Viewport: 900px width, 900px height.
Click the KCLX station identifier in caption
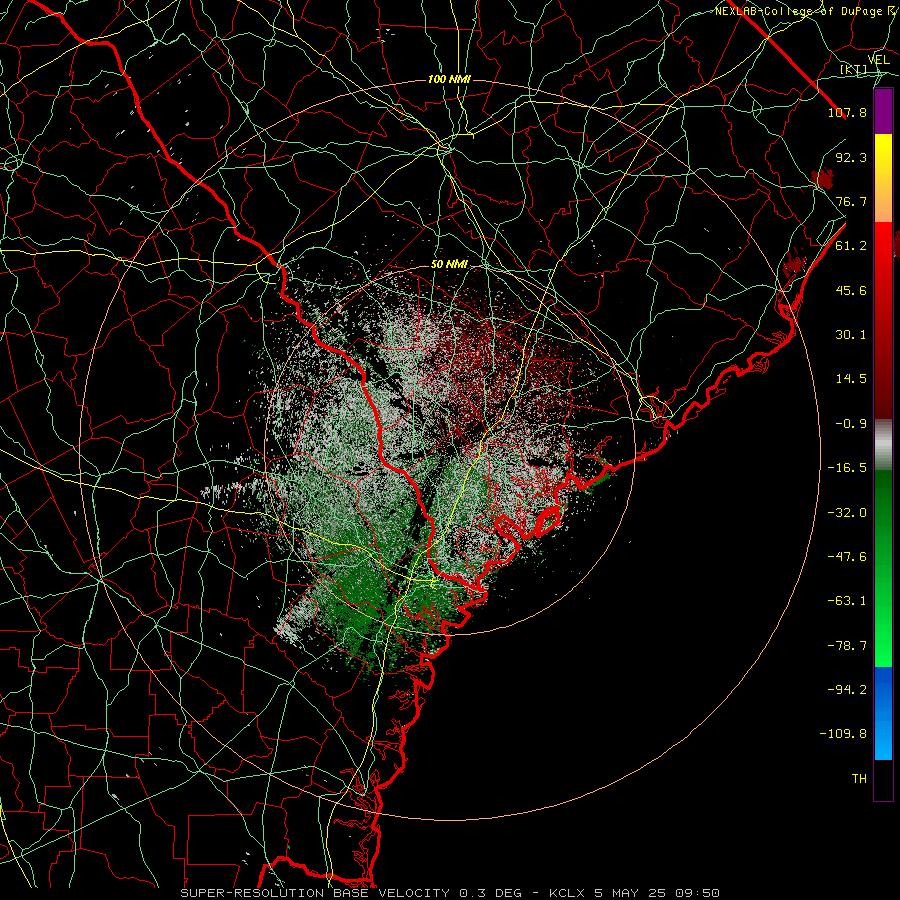[567, 893]
